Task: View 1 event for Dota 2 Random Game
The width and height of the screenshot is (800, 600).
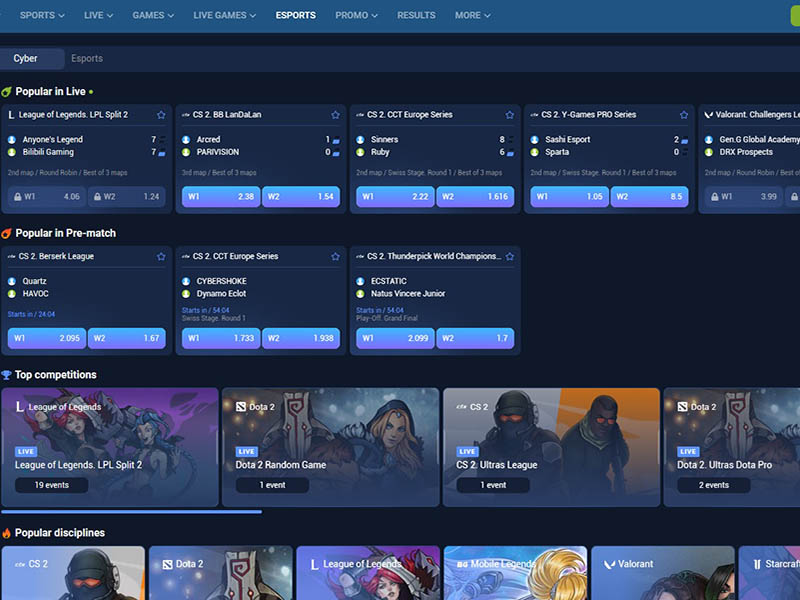Action: 272,485
